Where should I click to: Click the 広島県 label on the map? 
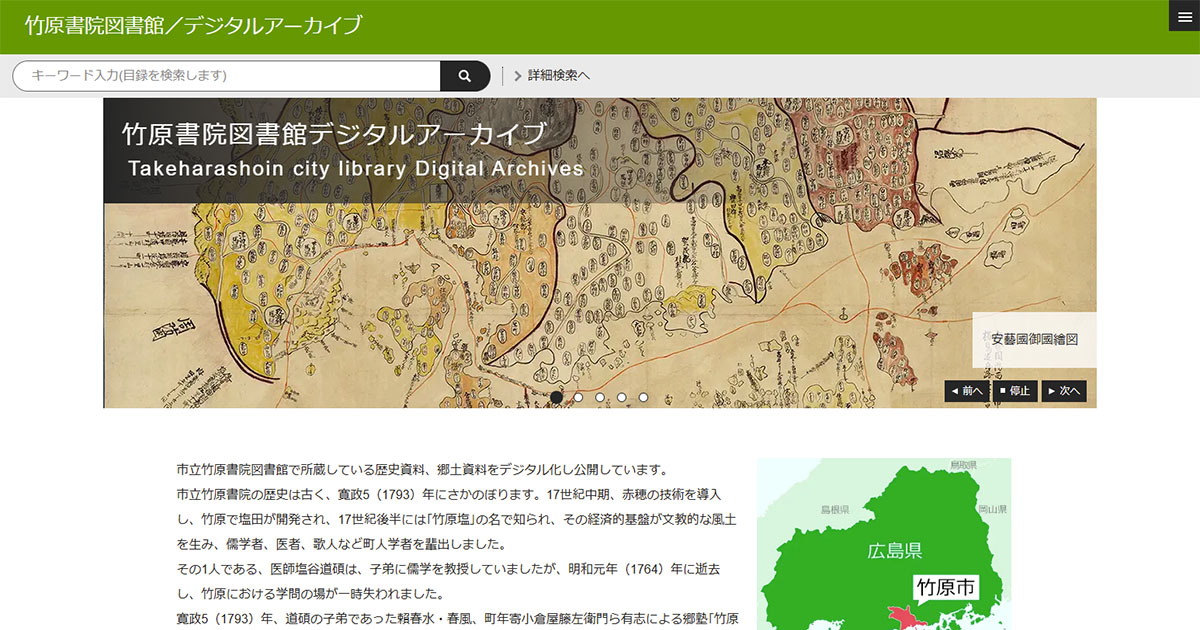894,551
